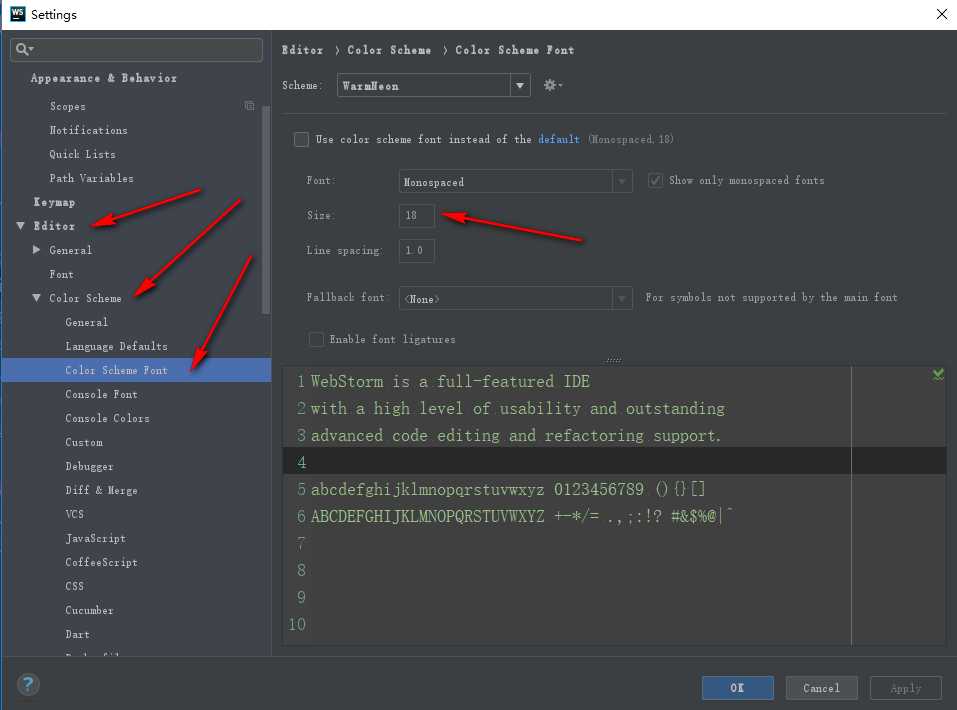The image size is (957, 710).
Task: Expand the General node under Editor
Action: (37, 250)
